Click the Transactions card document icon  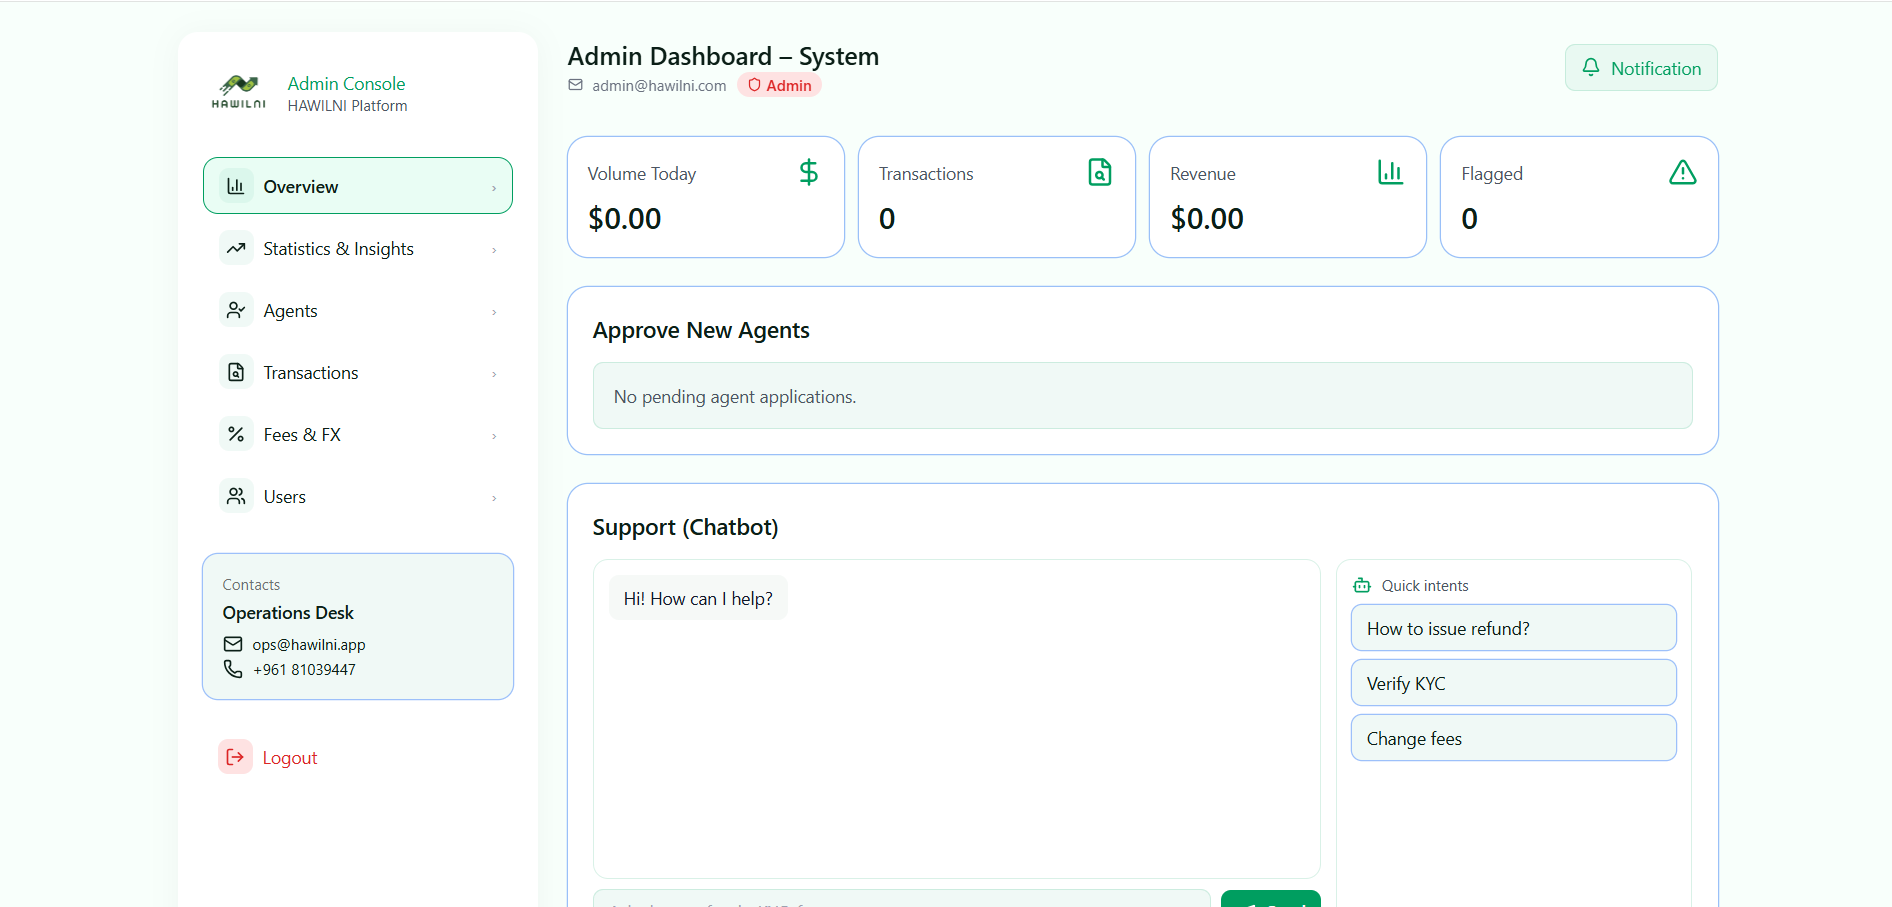tap(1099, 173)
